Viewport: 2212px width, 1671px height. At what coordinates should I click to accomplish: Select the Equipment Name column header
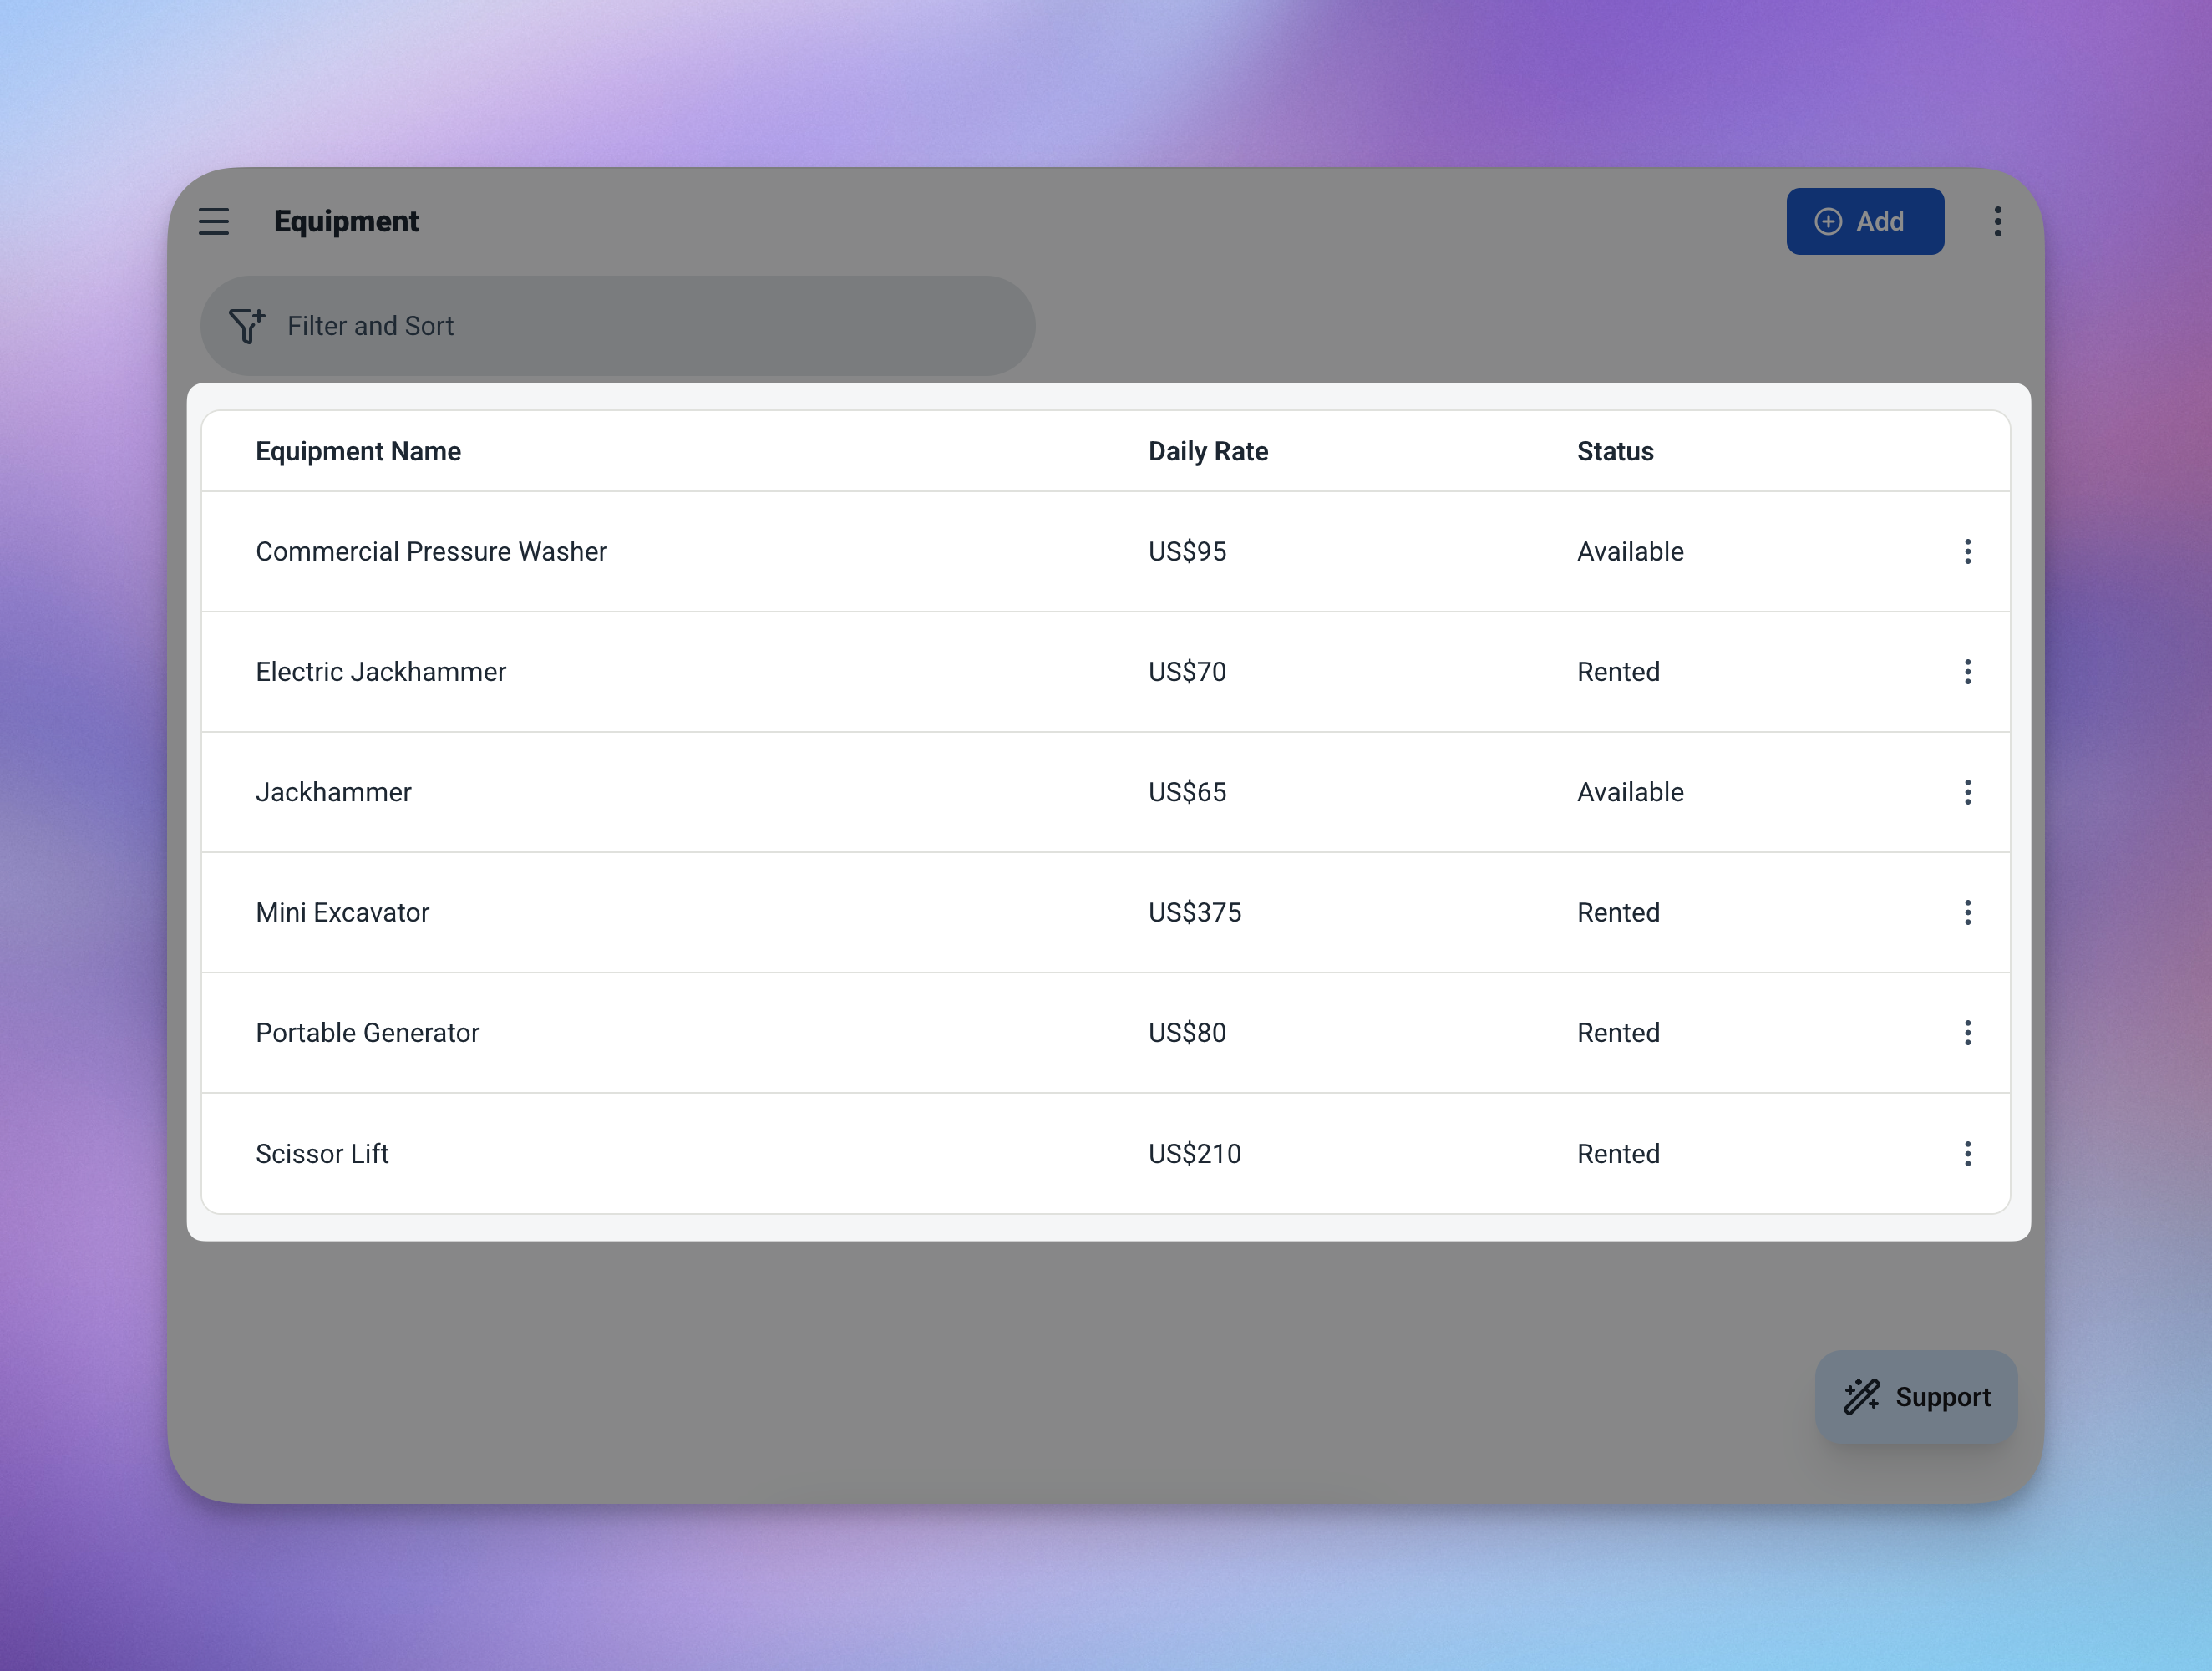pyautogui.click(x=358, y=451)
